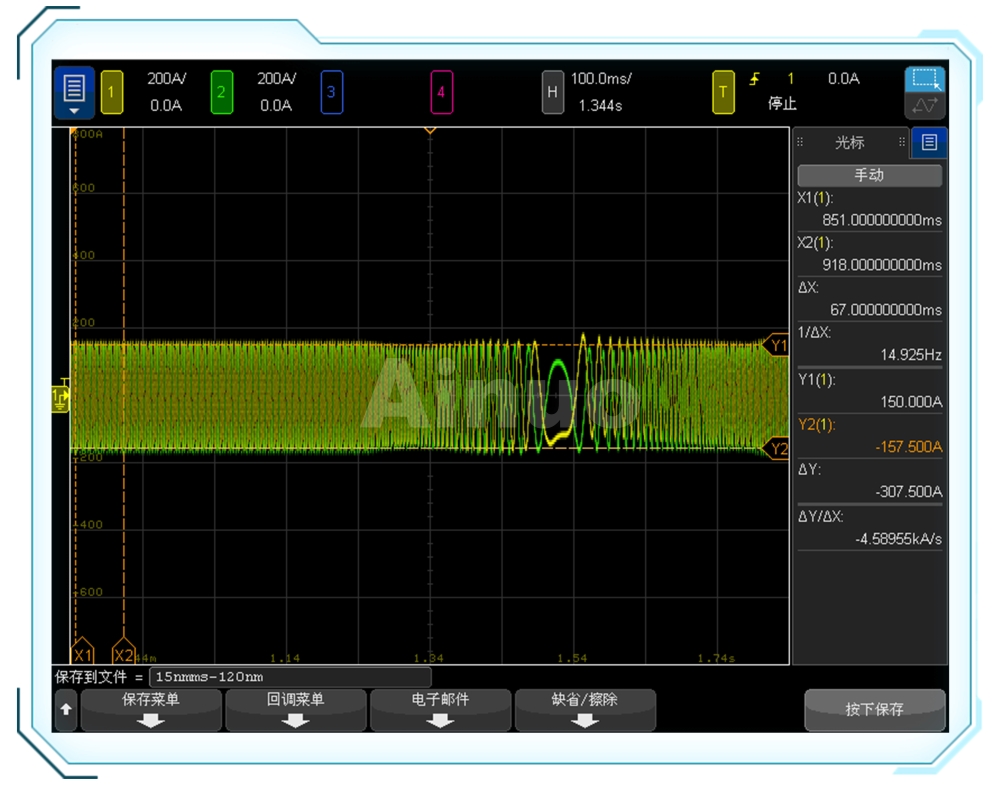The image size is (1000, 786).
Task: Click the up arrow icon left of 保存菜单
Action: [x=65, y=710]
